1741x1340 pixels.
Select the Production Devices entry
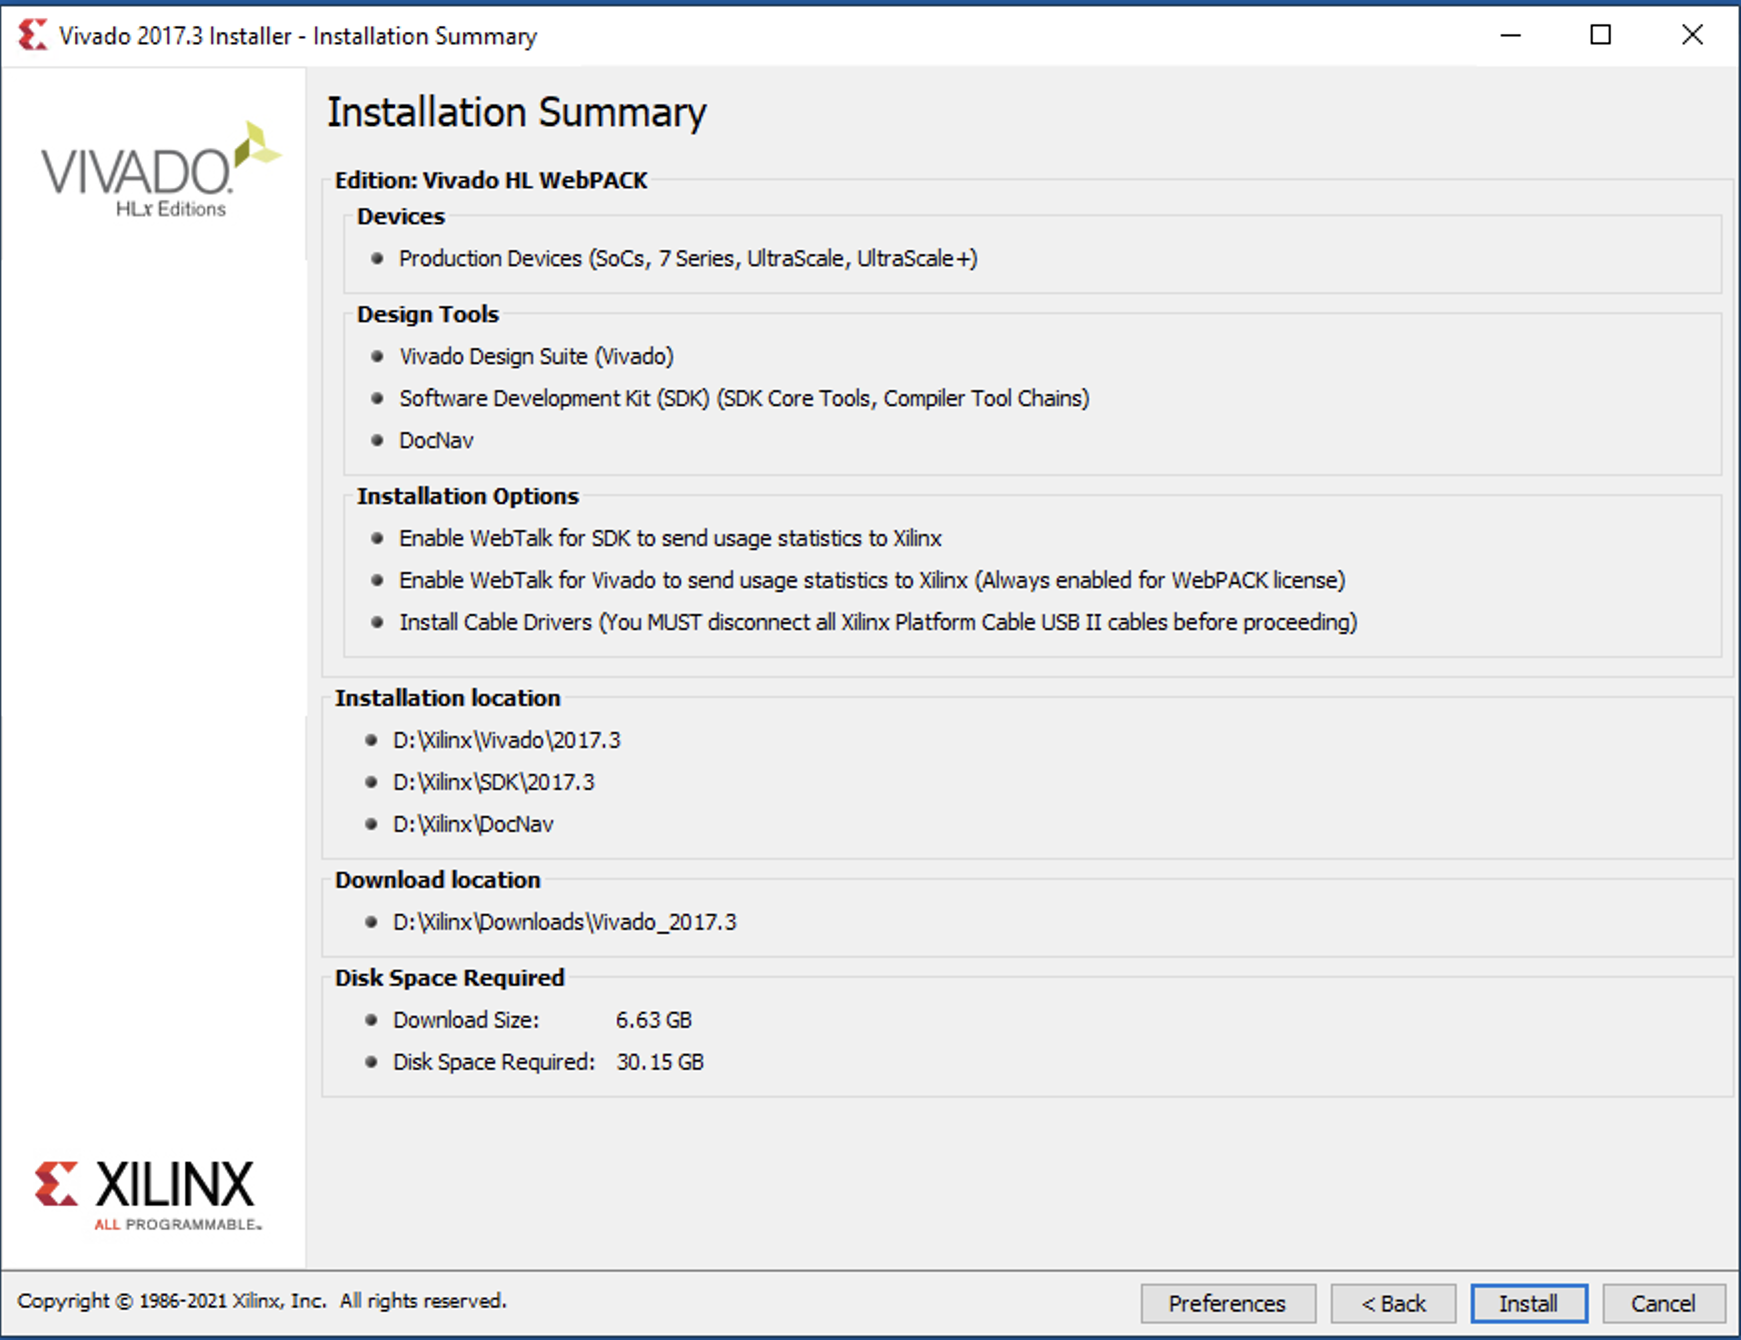pyautogui.click(x=687, y=258)
